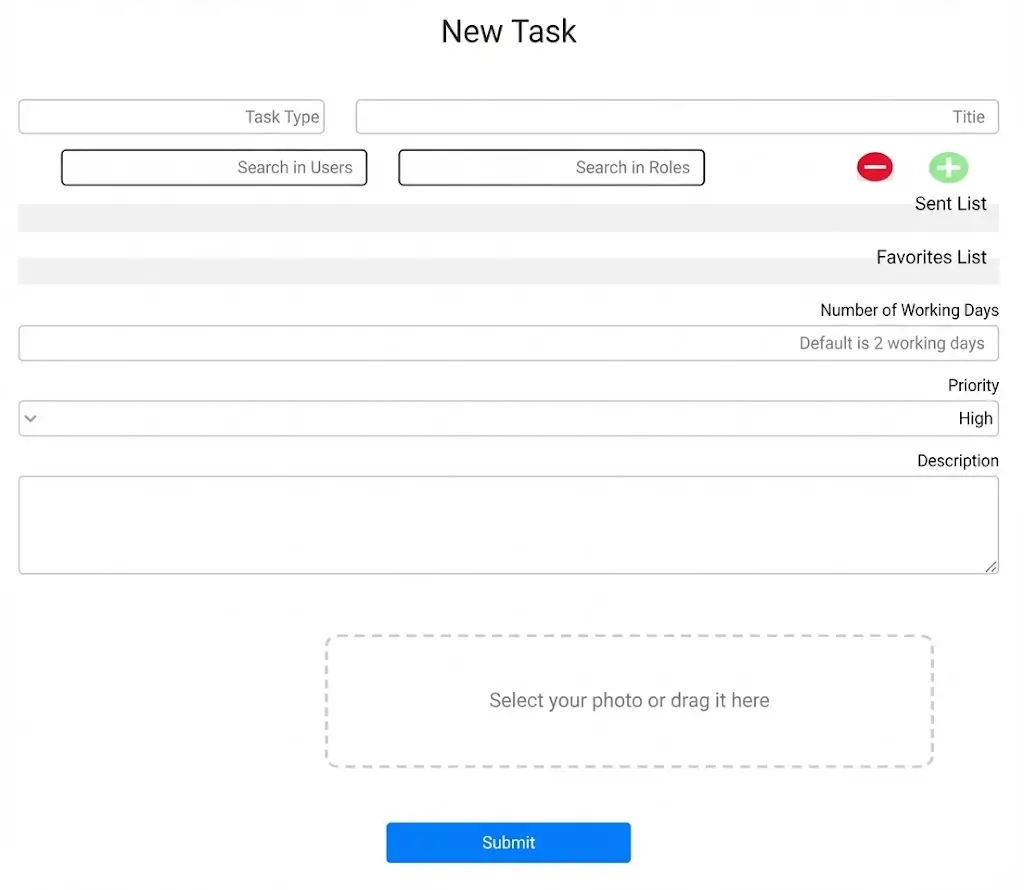Open the photo upload drop zone

coord(629,701)
